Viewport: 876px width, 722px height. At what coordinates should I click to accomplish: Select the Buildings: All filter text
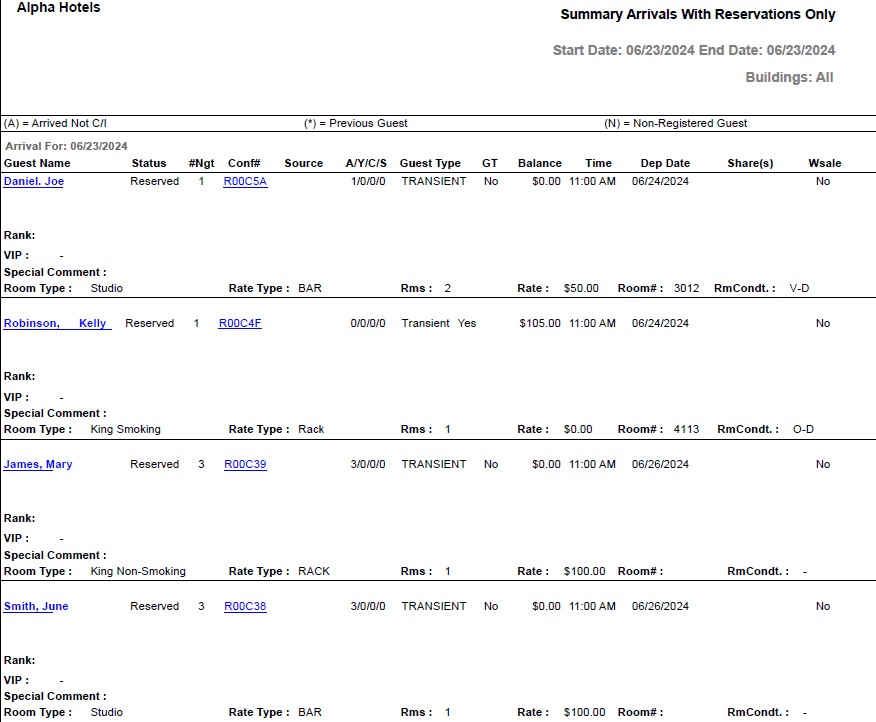pyautogui.click(x=787, y=77)
